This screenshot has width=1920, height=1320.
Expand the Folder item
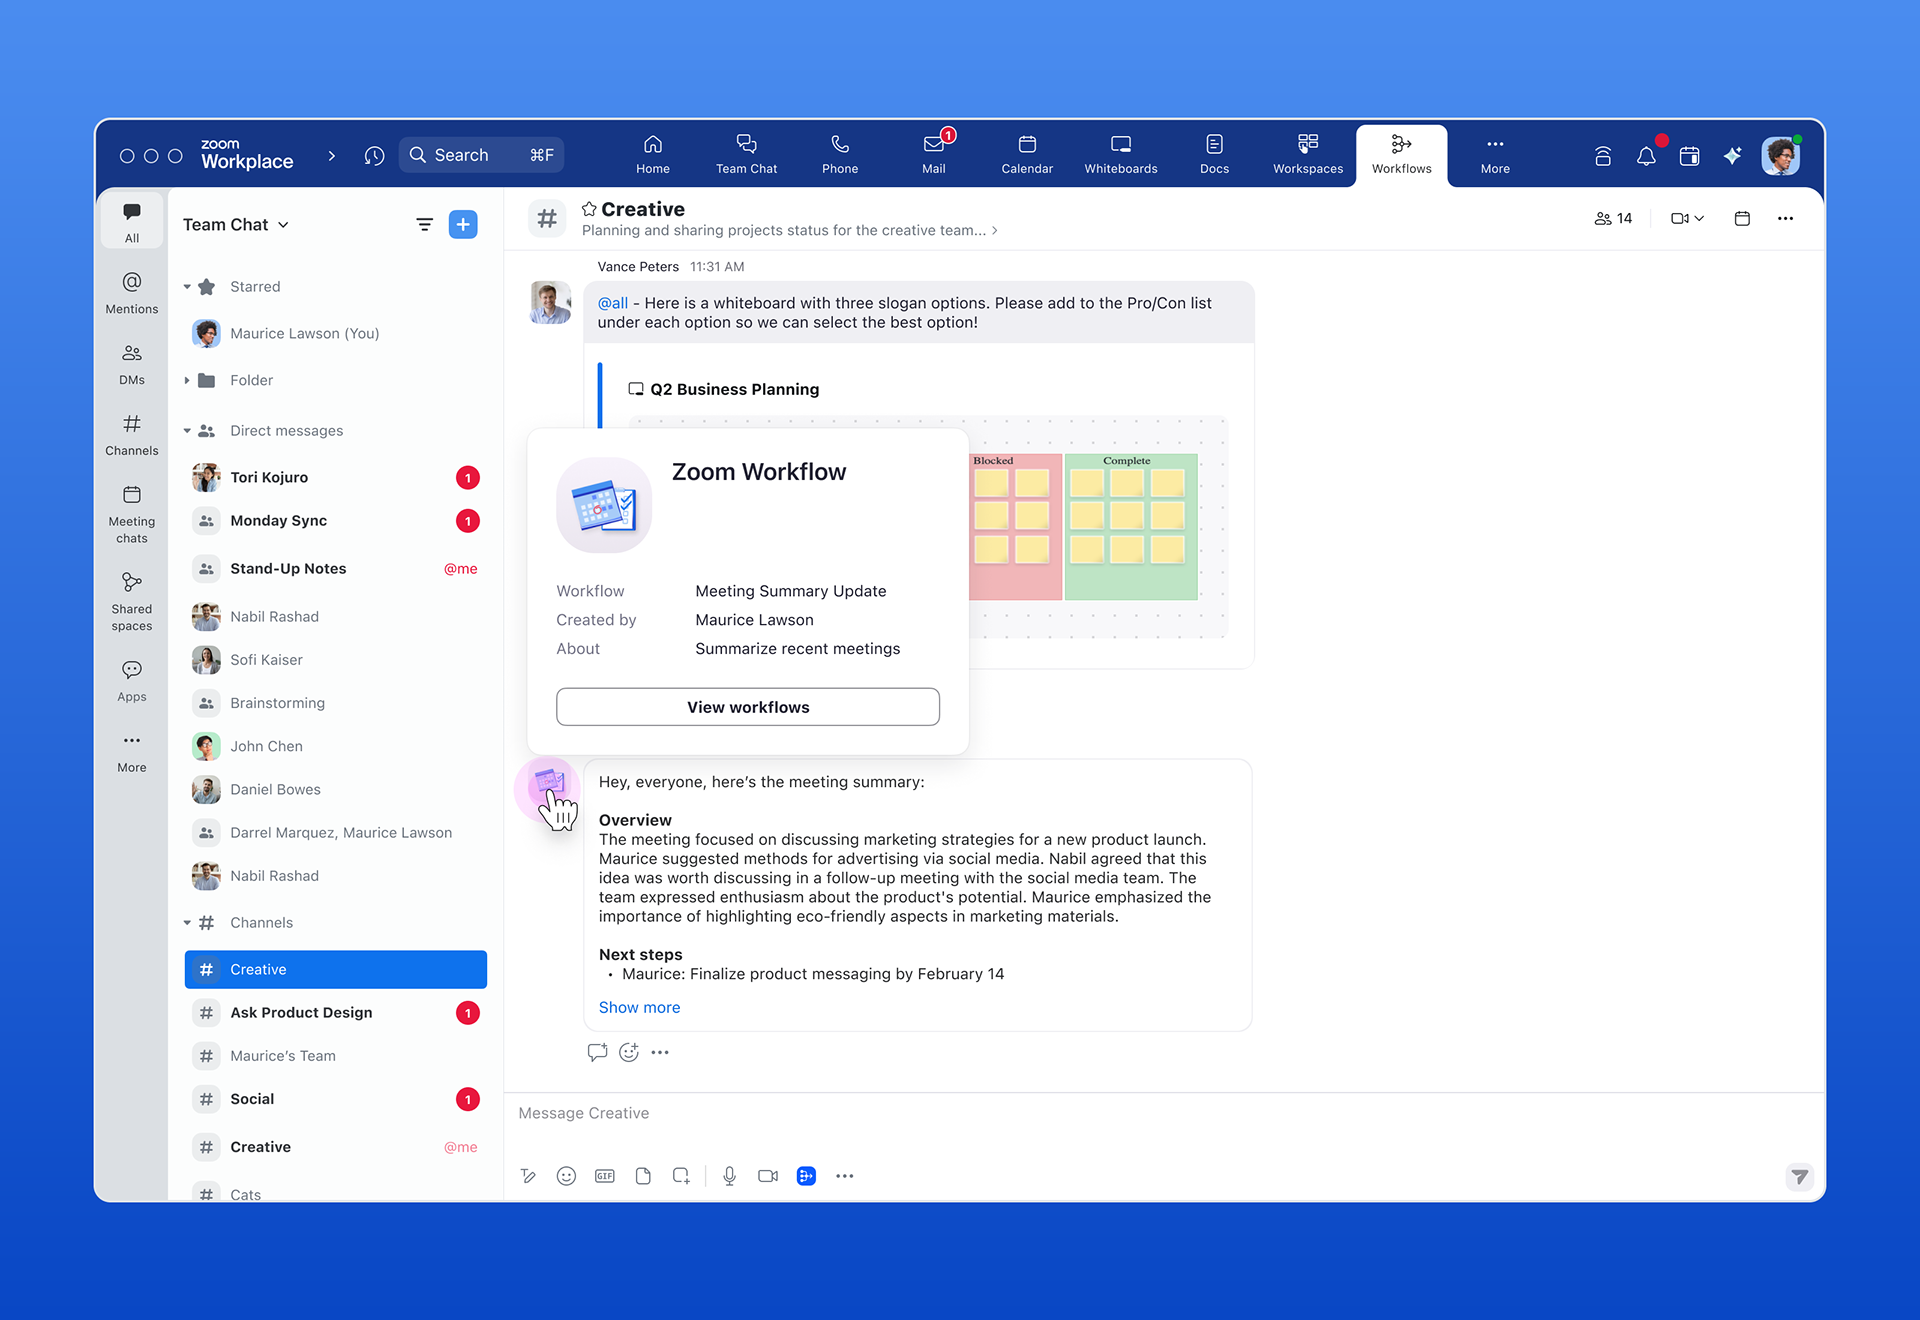[x=187, y=380]
